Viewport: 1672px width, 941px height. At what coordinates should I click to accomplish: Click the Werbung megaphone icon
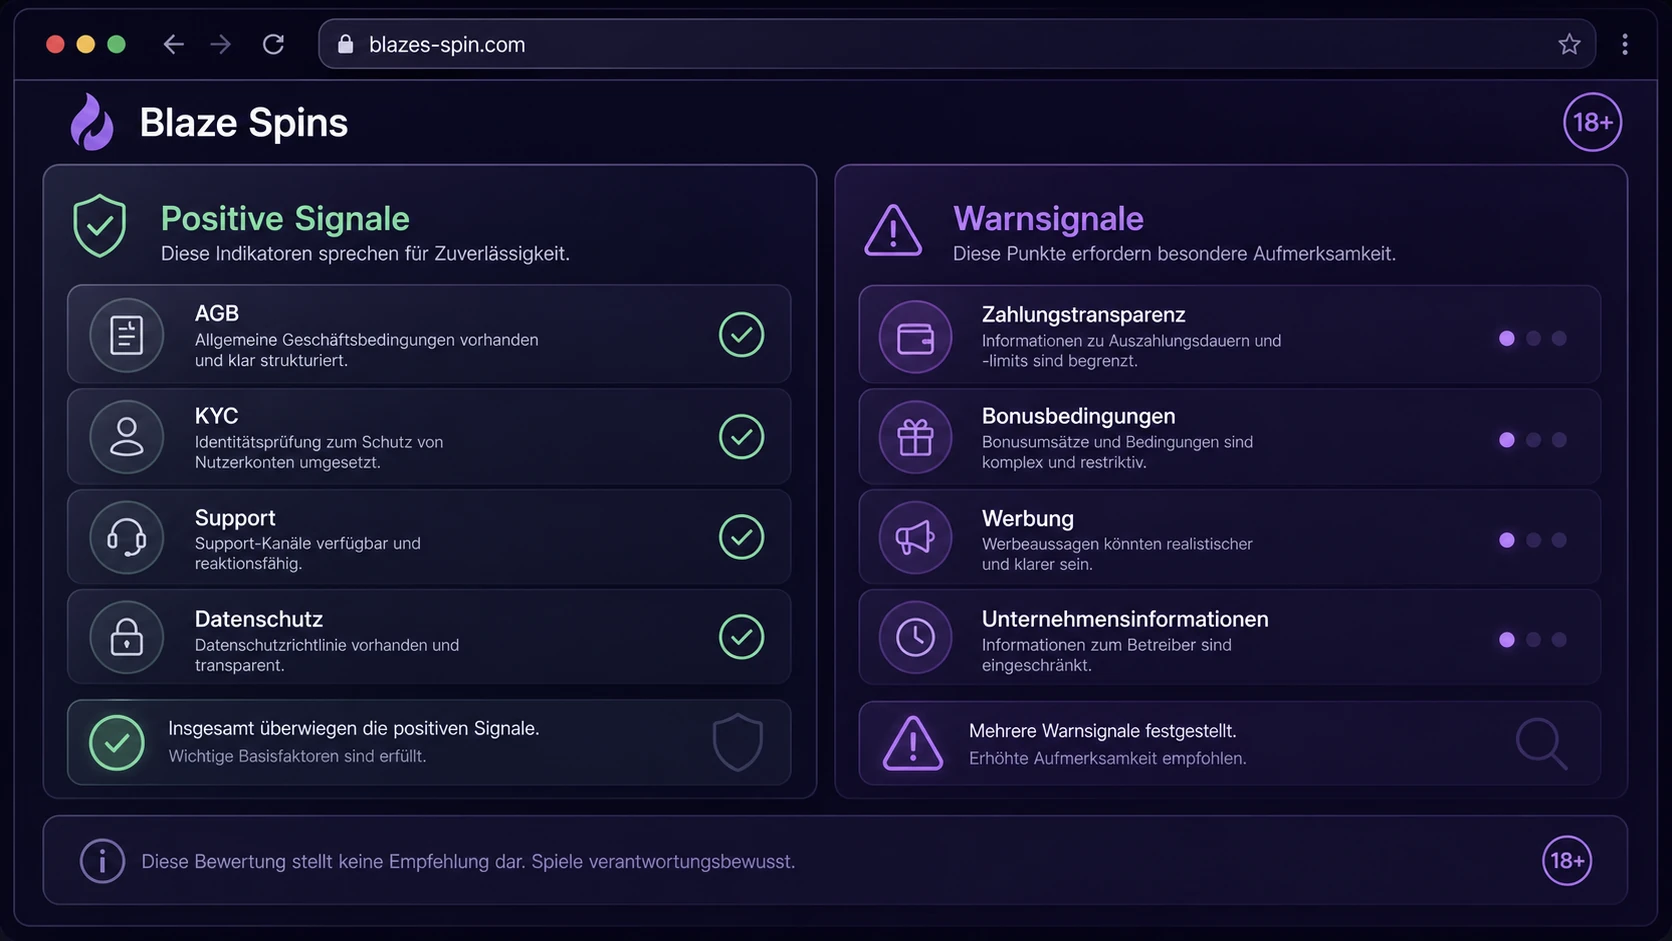(915, 538)
